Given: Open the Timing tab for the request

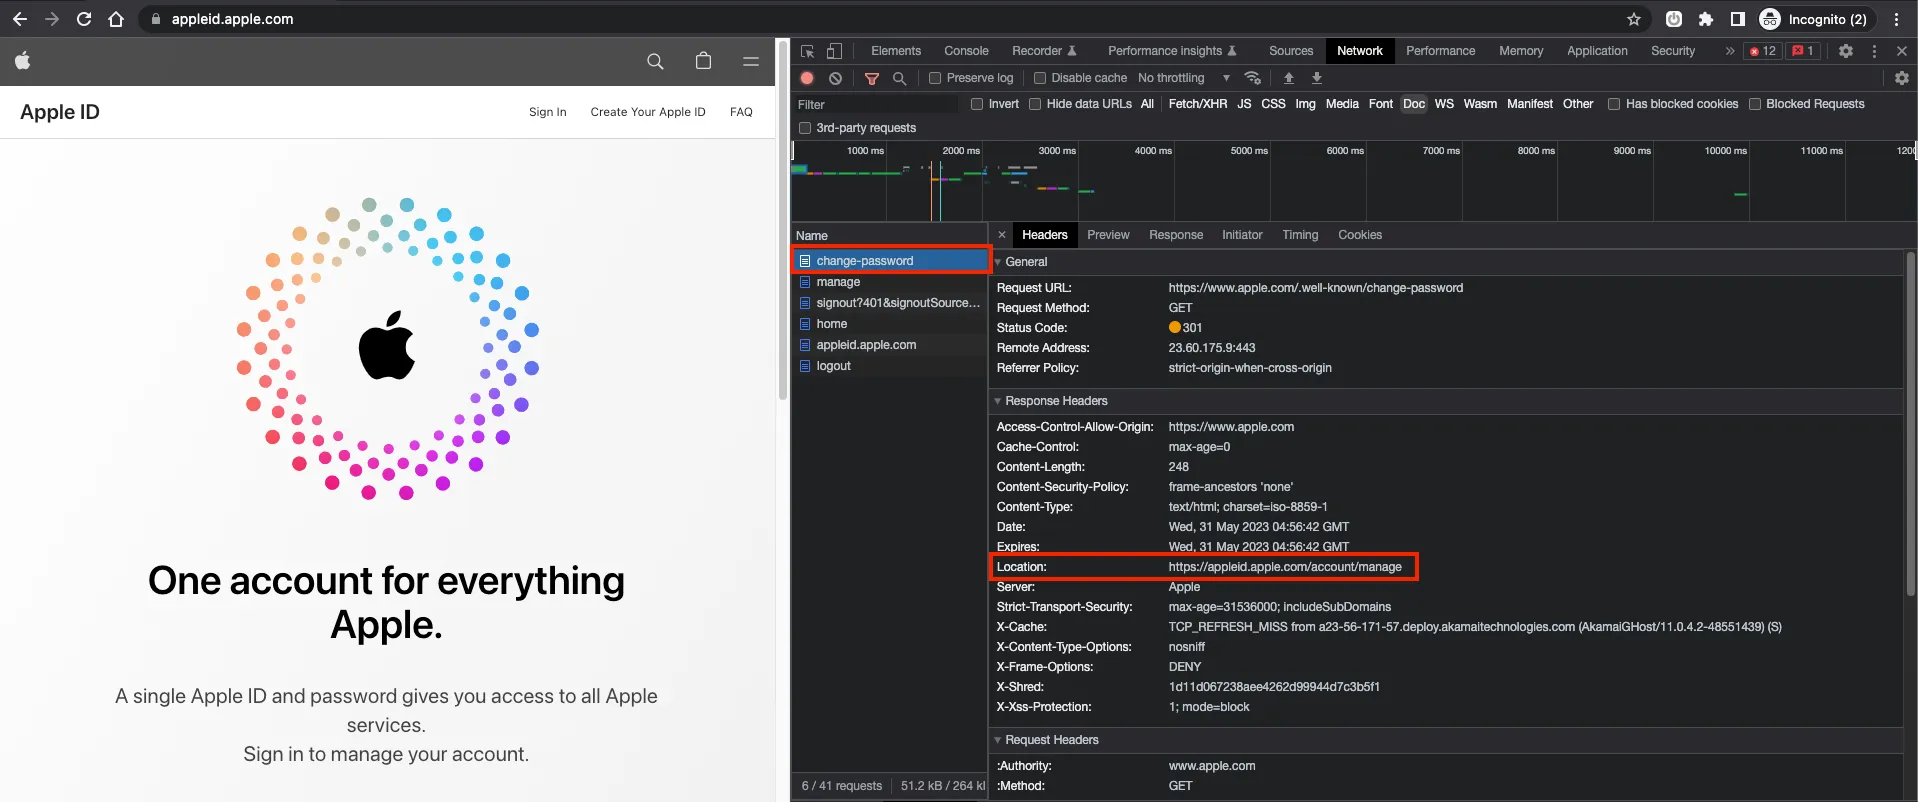Looking at the screenshot, I should [1300, 235].
